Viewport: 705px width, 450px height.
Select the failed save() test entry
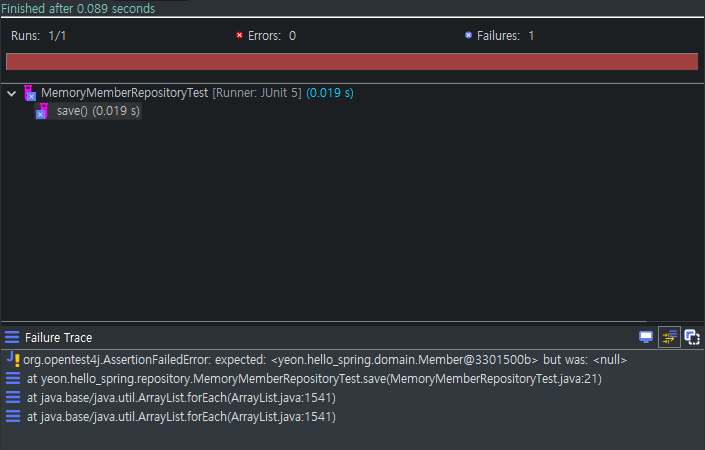tap(89, 111)
